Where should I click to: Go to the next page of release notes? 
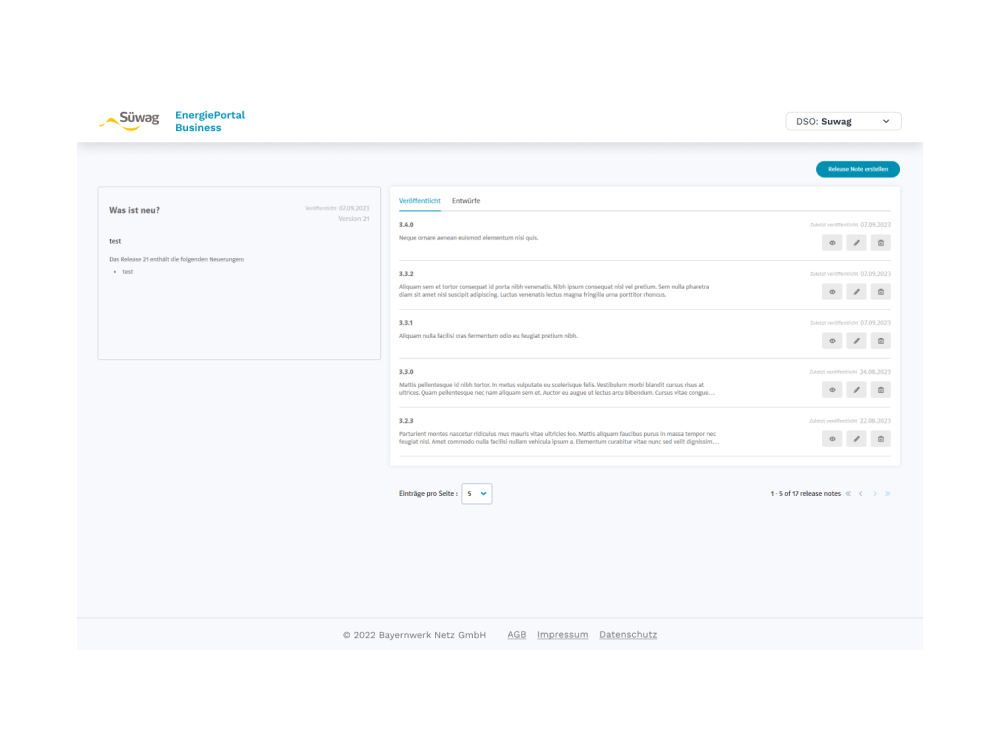(x=874, y=493)
